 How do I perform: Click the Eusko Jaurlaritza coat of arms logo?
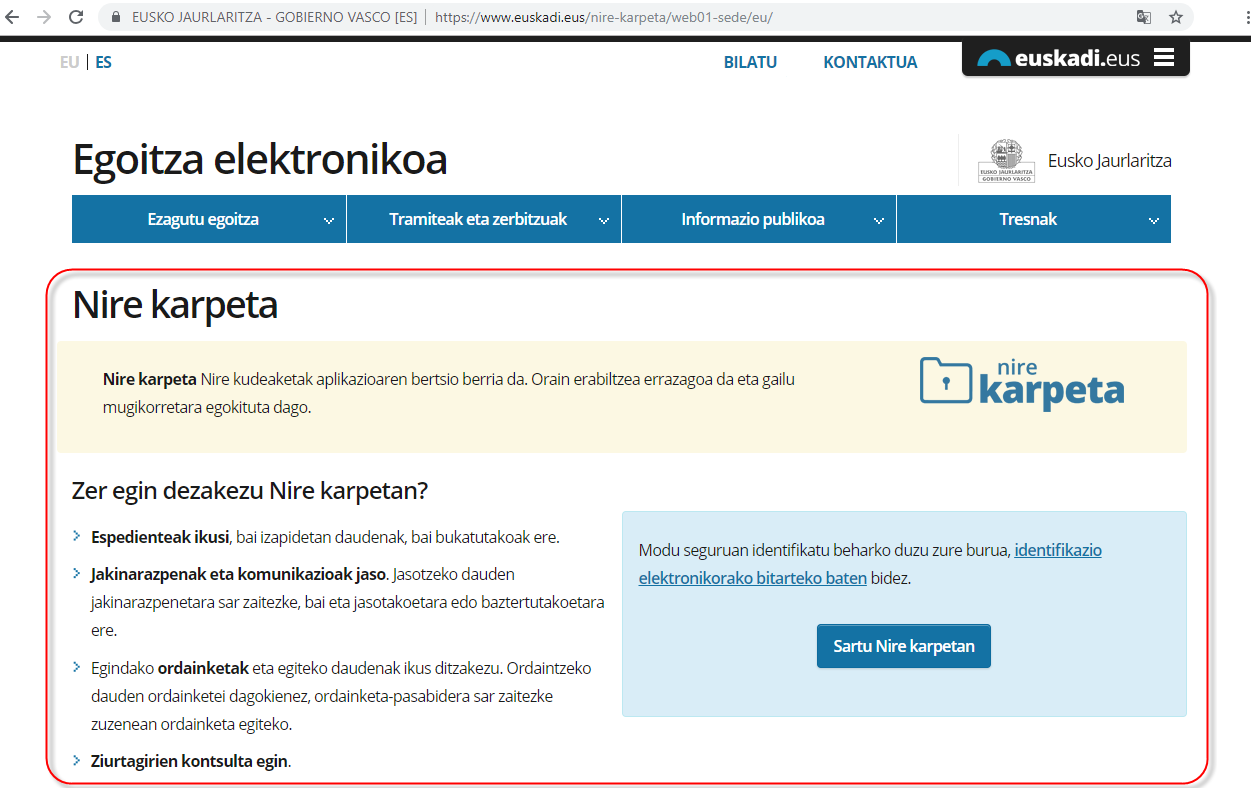coord(1006,161)
